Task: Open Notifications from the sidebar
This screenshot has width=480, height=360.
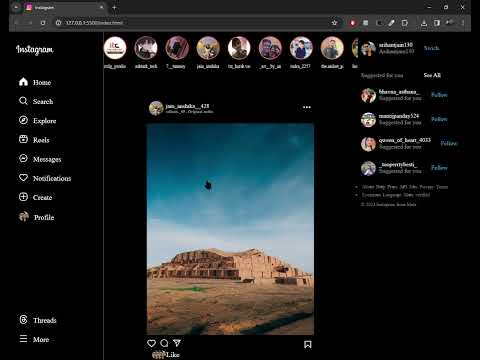Action: coord(45,178)
